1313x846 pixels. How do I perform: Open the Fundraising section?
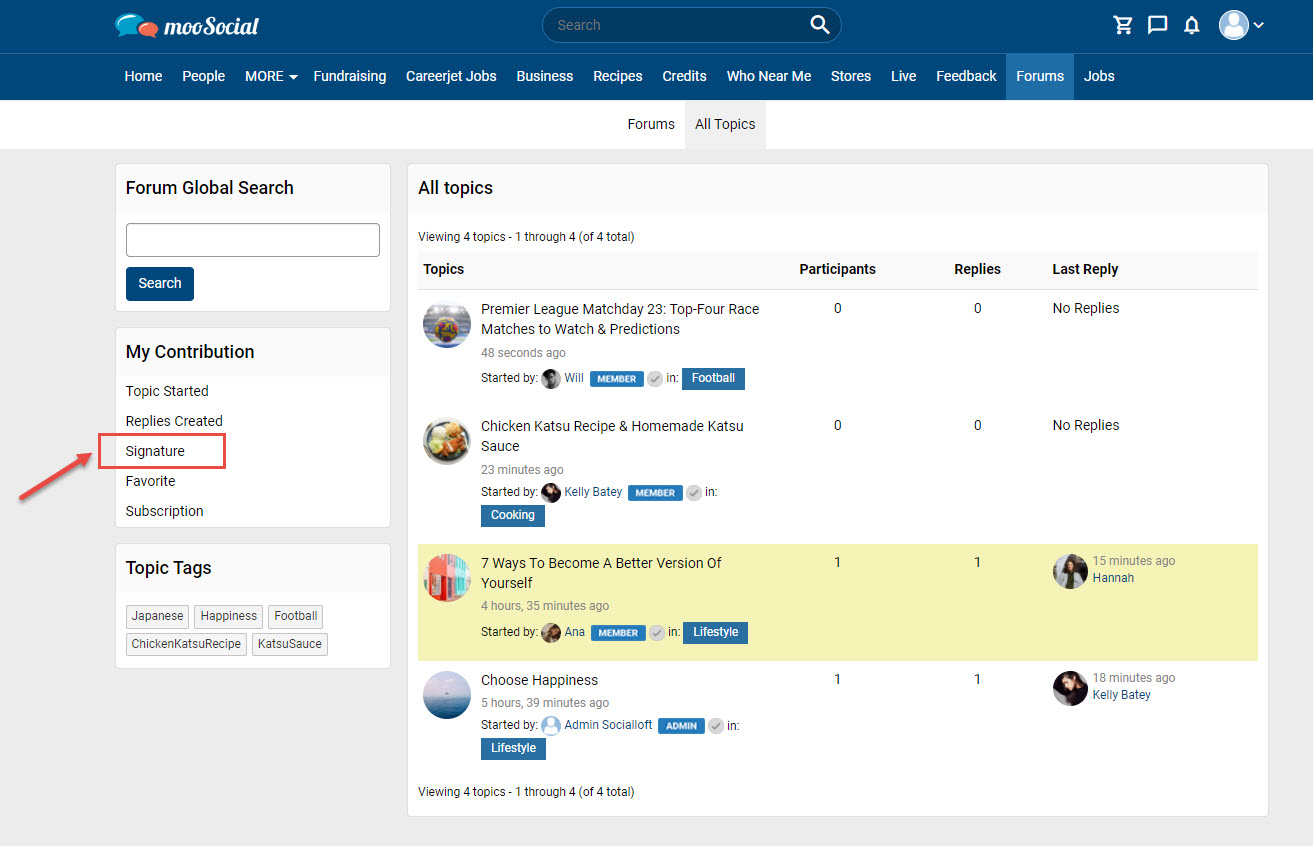pyautogui.click(x=349, y=76)
